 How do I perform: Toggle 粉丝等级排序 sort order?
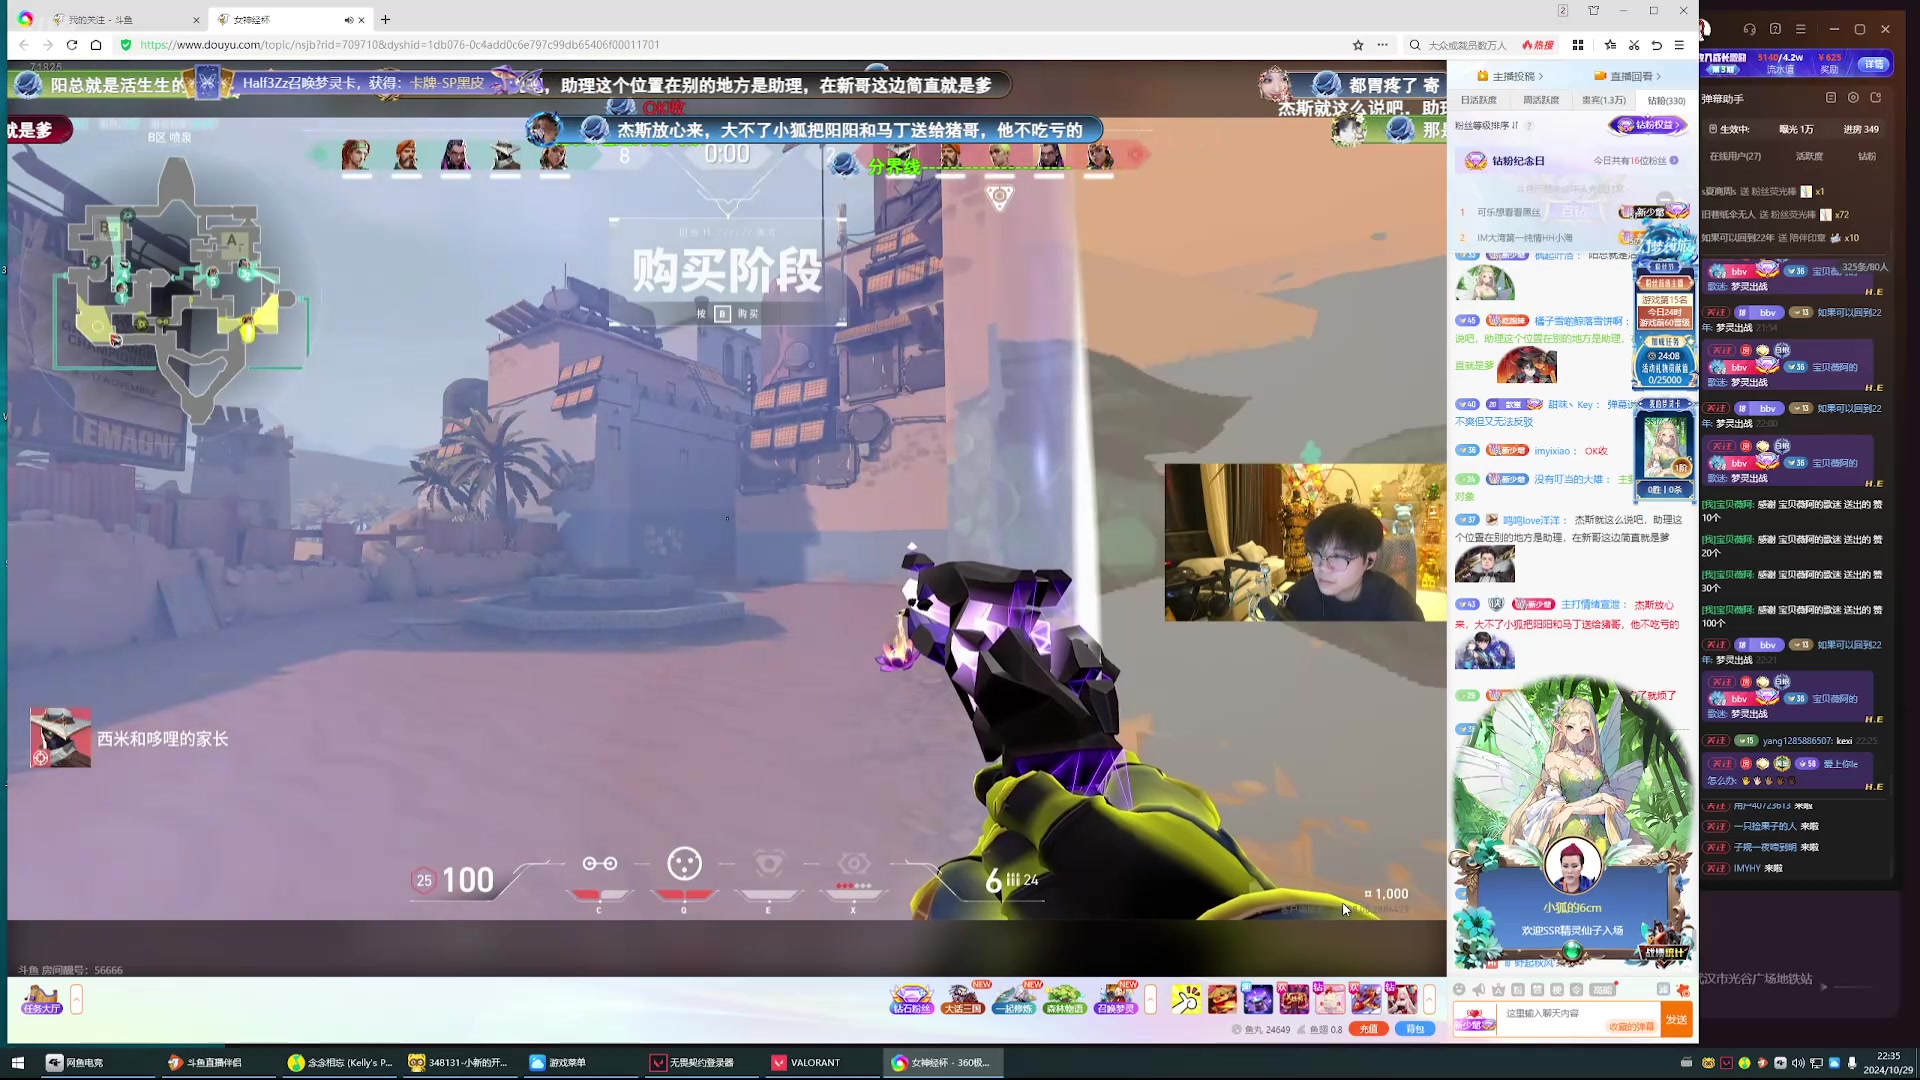(1486, 126)
